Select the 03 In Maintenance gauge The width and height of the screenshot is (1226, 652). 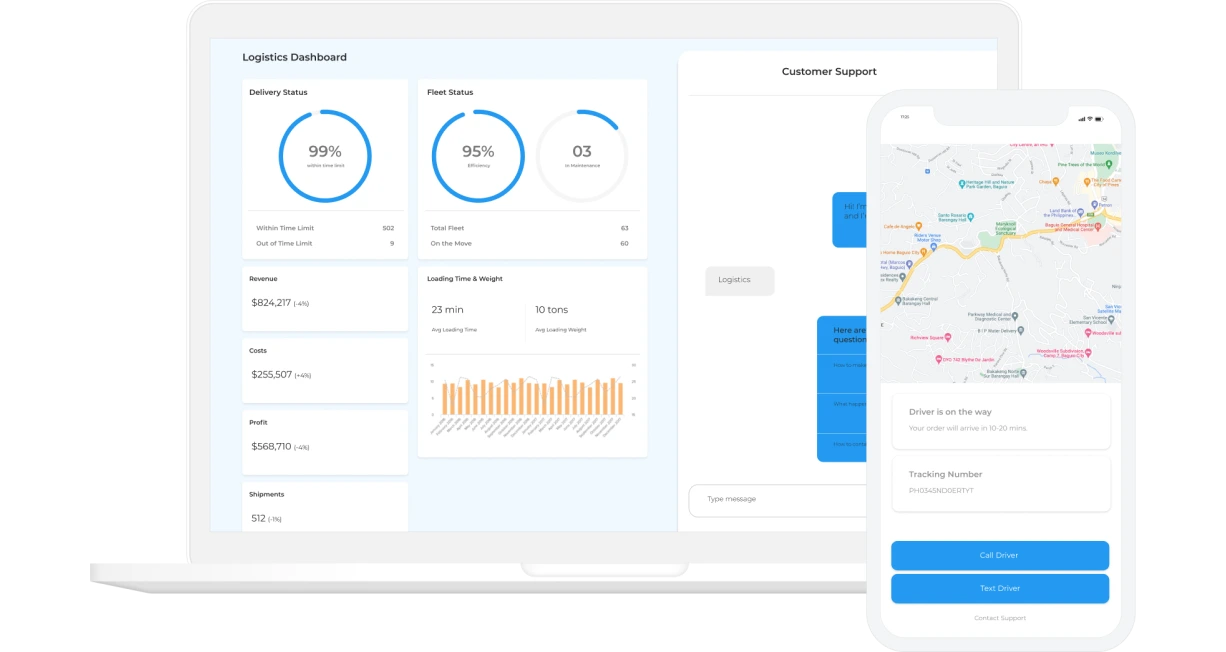point(582,156)
